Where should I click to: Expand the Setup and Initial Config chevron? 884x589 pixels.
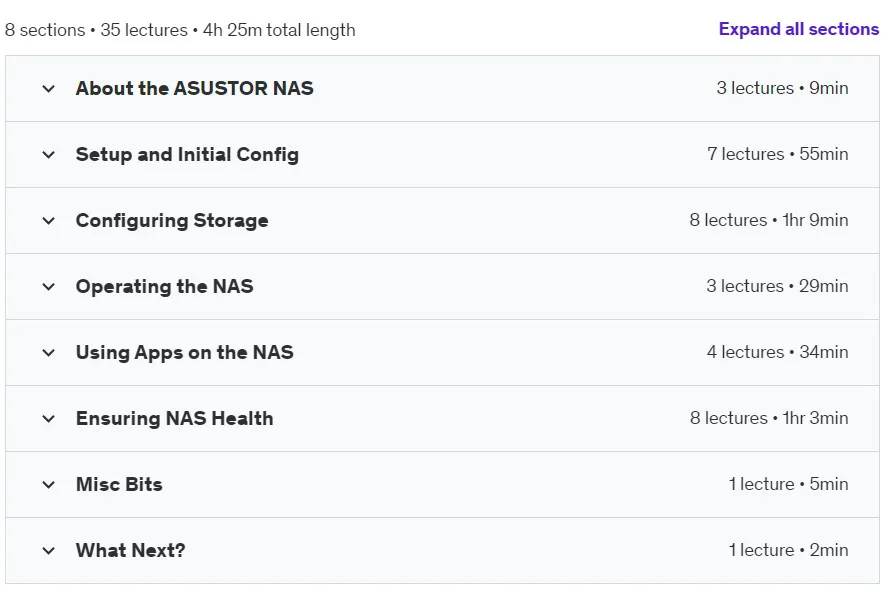pyautogui.click(x=48, y=154)
